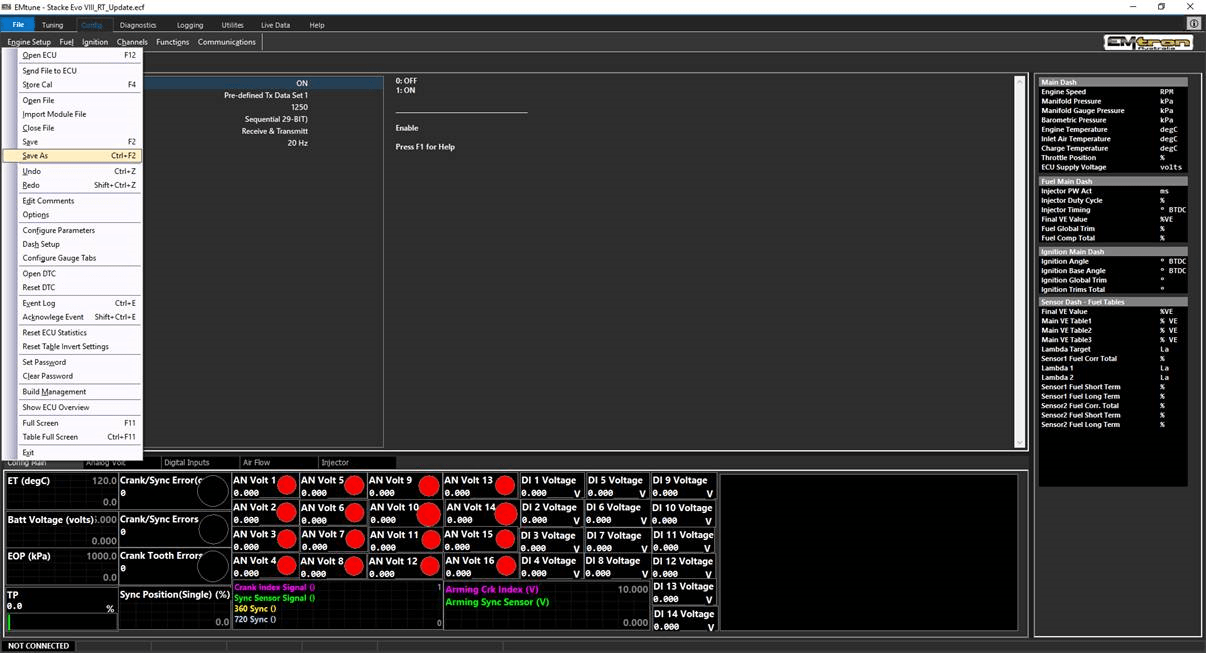Toggle the ON setting in the CAN configuration

[302, 83]
